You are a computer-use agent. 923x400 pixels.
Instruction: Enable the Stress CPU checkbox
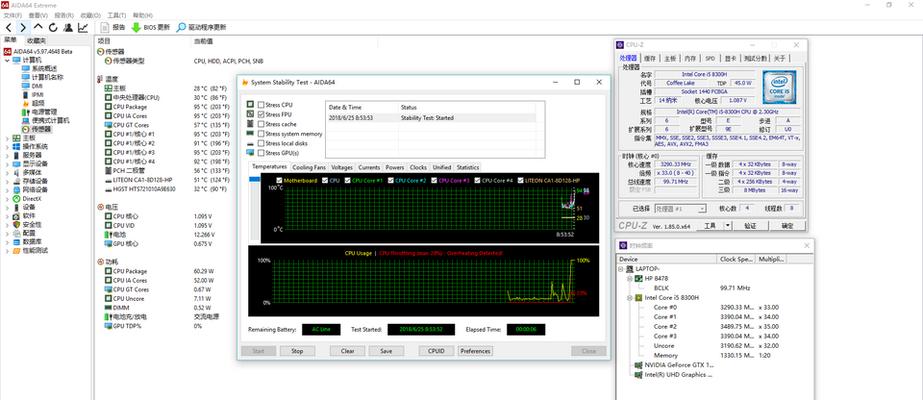[260, 105]
